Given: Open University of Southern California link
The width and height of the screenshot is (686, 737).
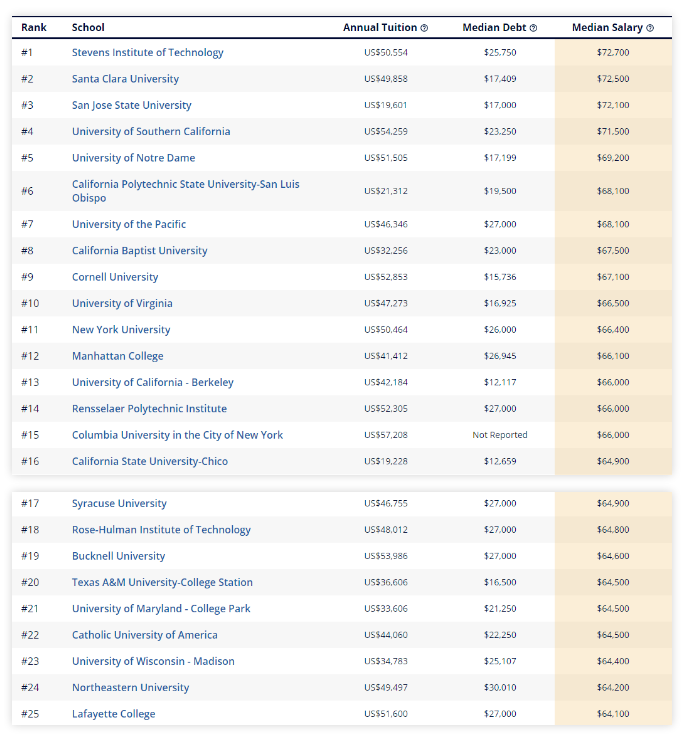Looking at the screenshot, I should coord(151,131).
